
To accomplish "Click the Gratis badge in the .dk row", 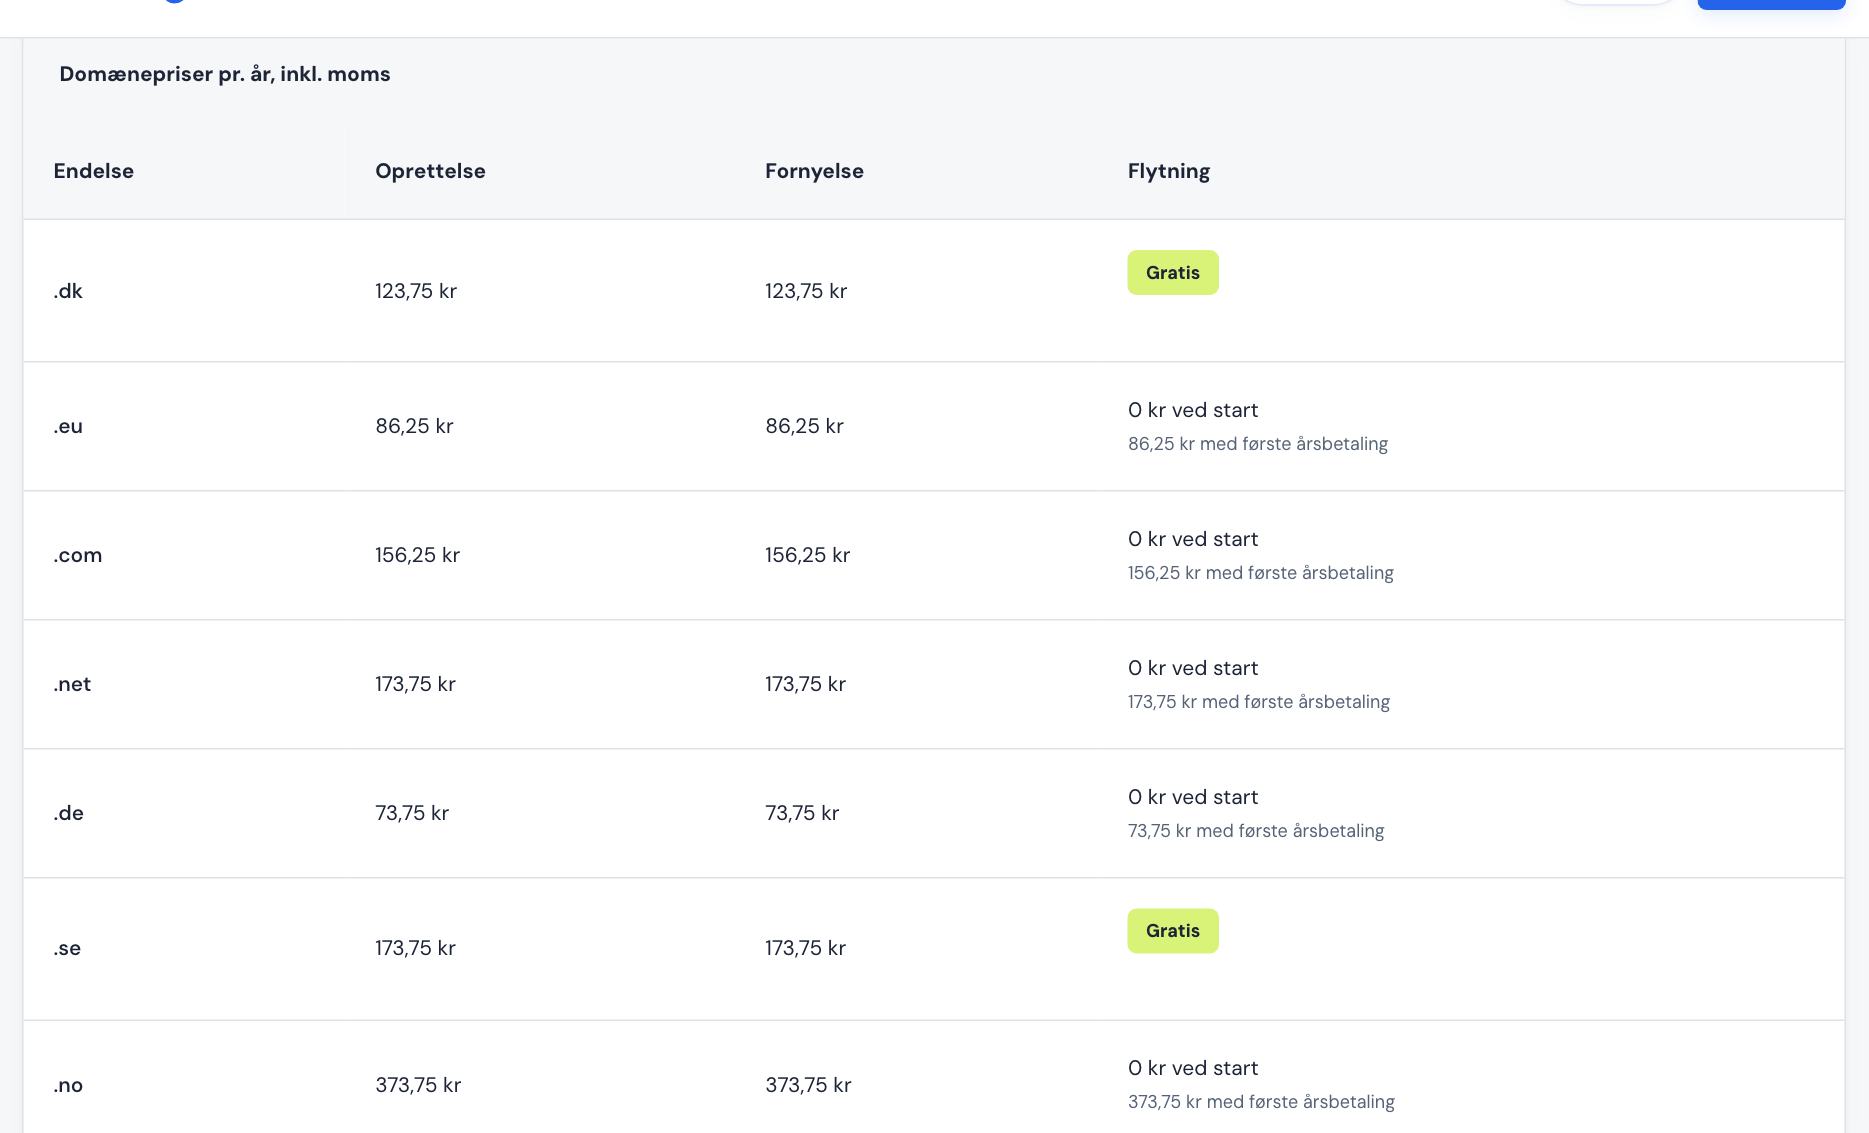I will [x=1172, y=272].
